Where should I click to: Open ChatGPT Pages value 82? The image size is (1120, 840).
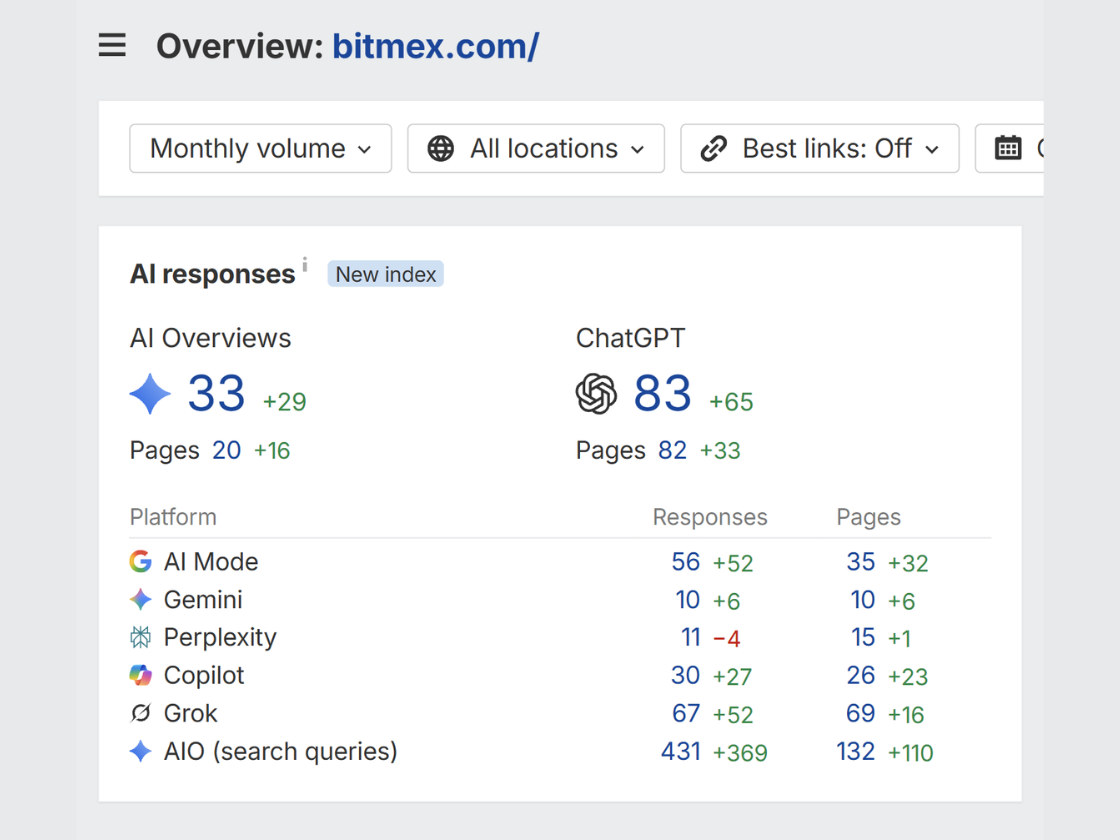pos(672,450)
